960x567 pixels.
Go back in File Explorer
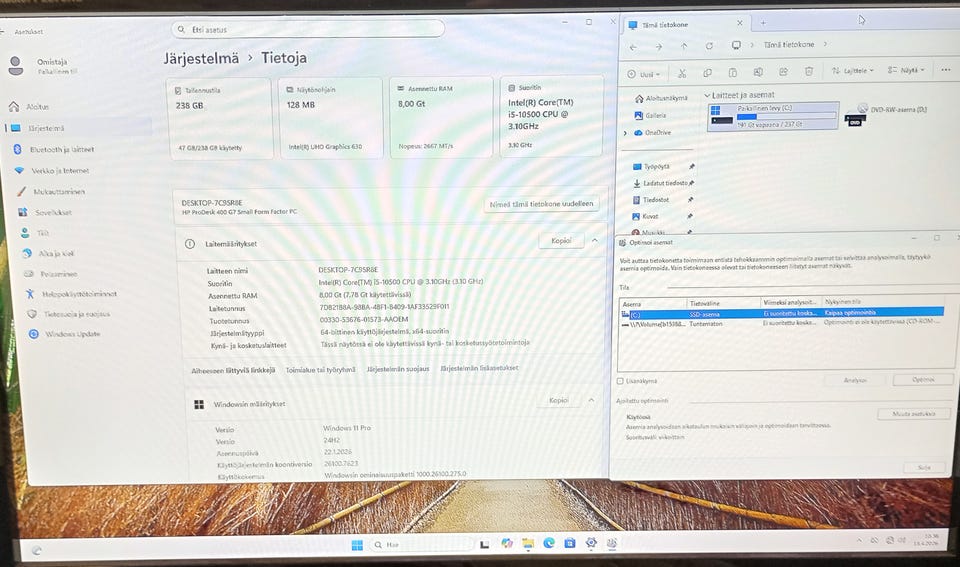(633, 47)
